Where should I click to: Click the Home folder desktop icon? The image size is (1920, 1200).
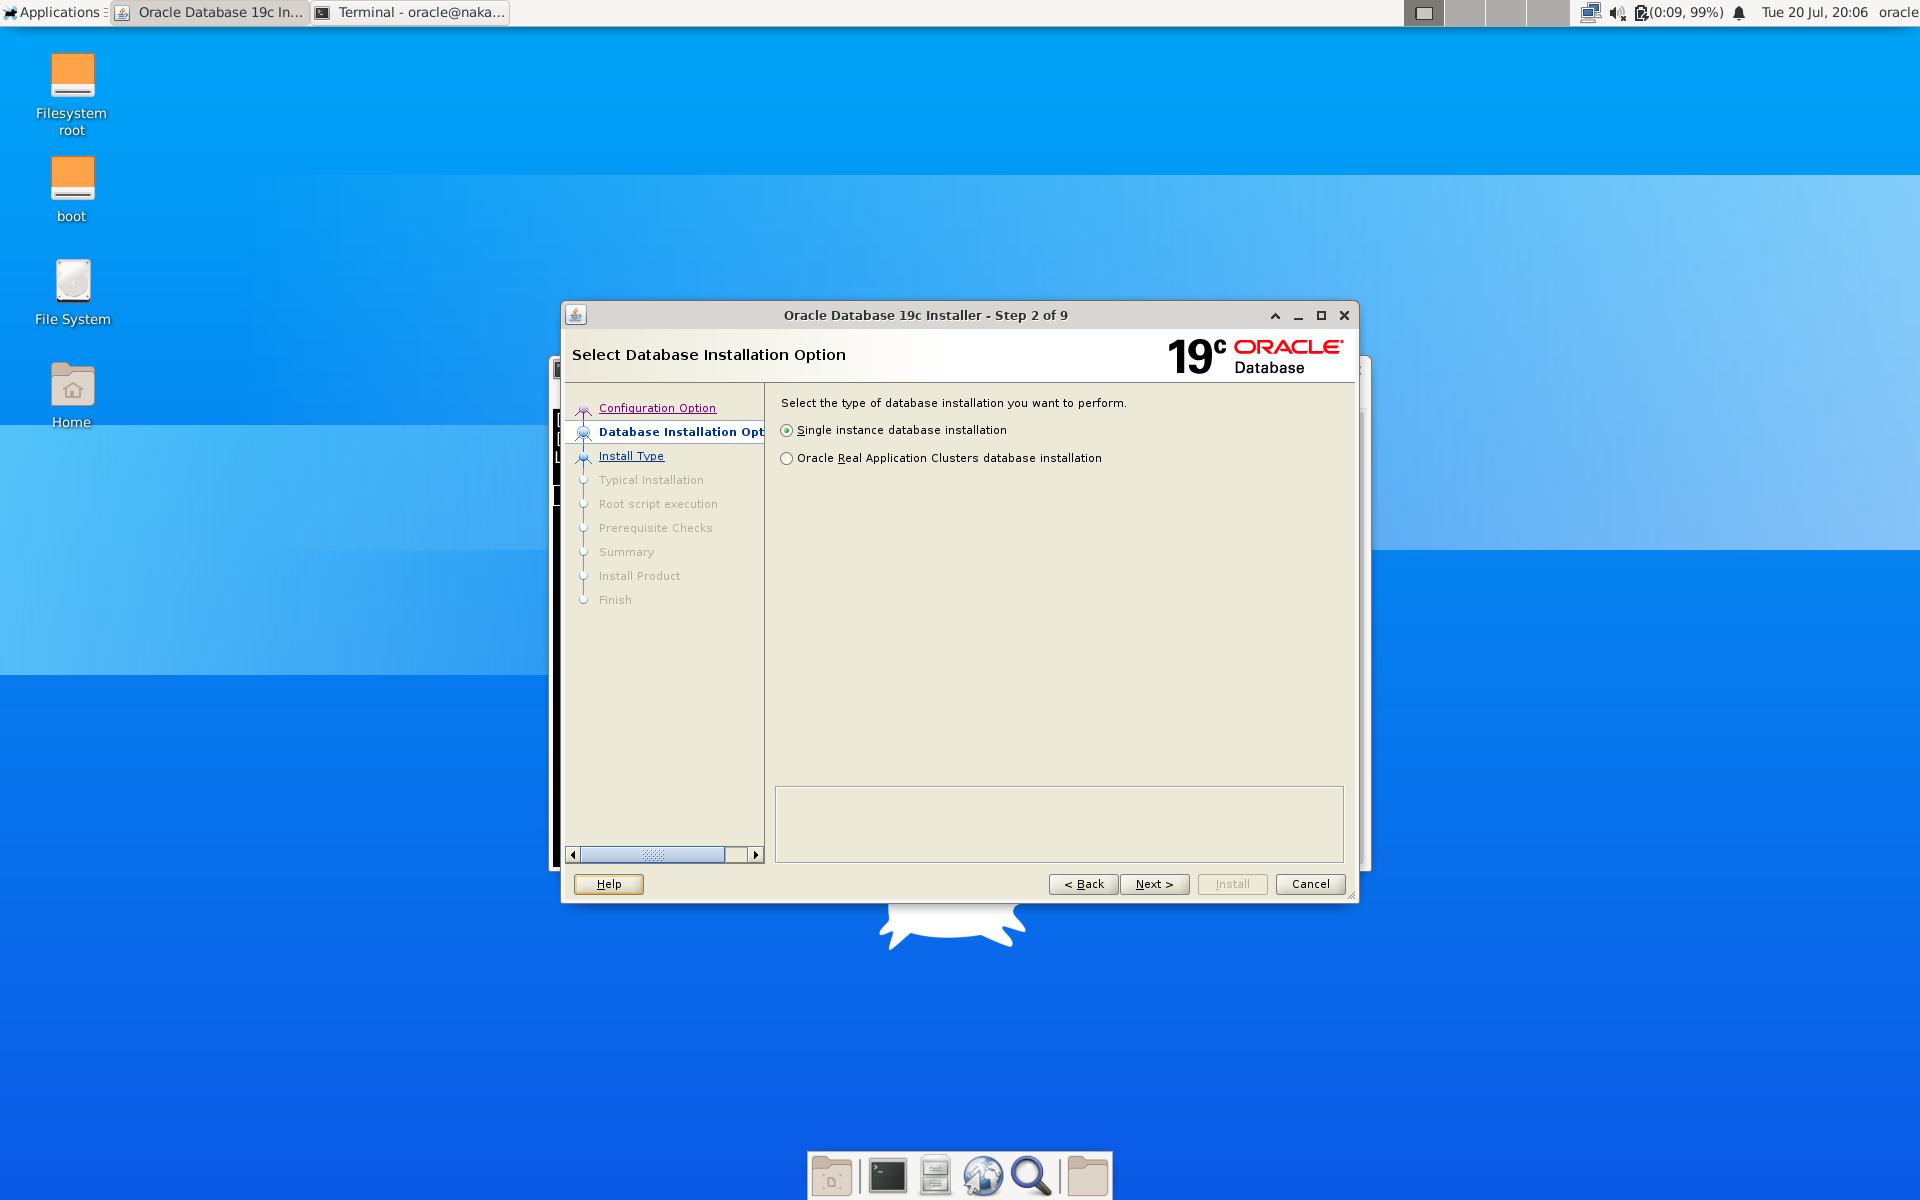point(72,387)
